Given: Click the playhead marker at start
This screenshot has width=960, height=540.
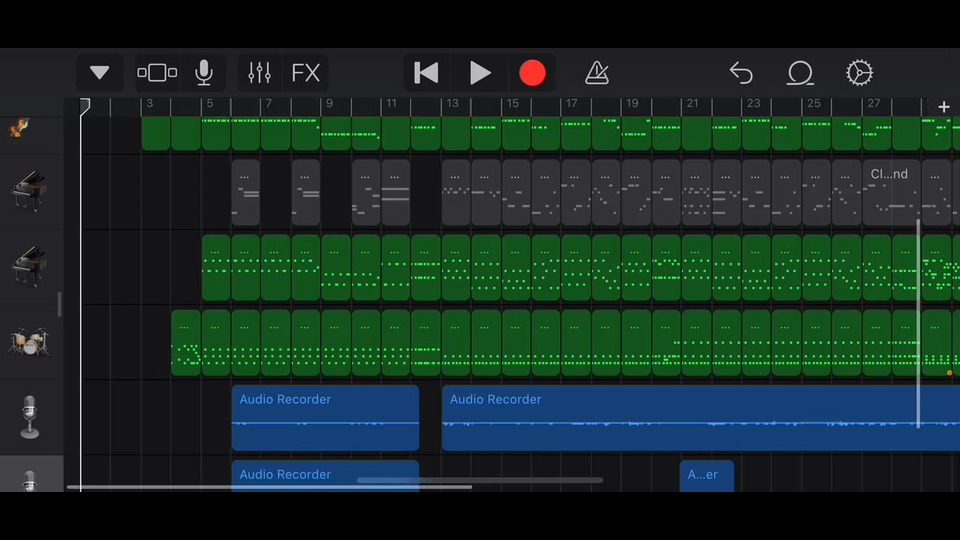Looking at the screenshot, I should coord(84,105).
